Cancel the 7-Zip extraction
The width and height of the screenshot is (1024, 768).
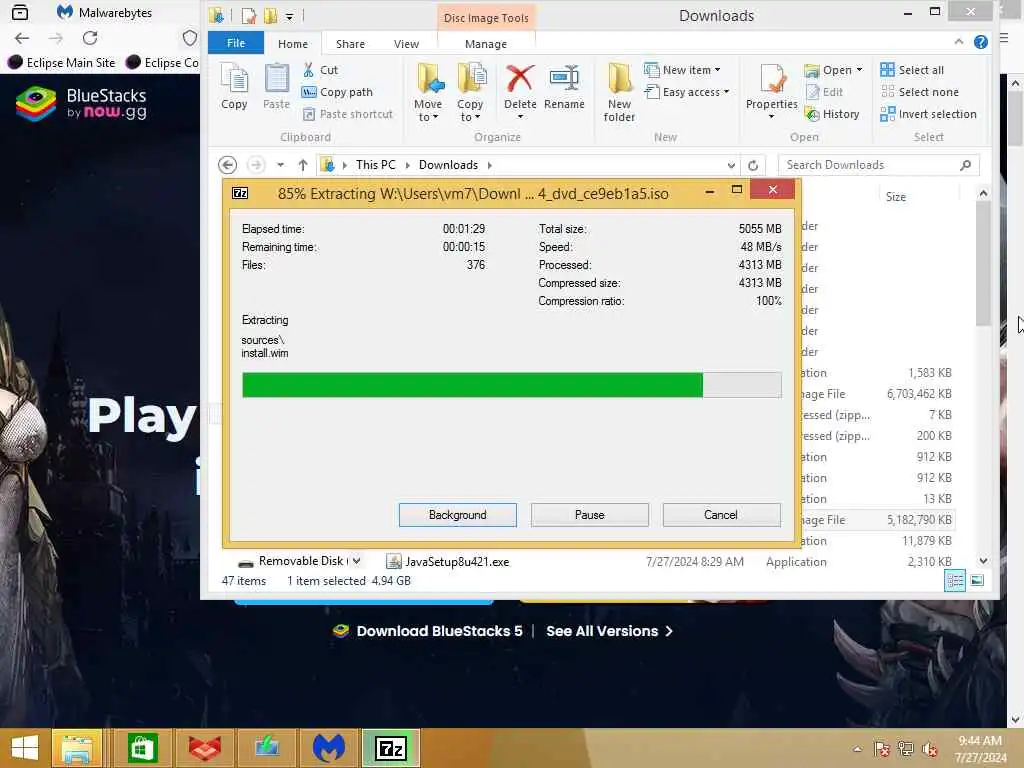(x=721, y=515)
